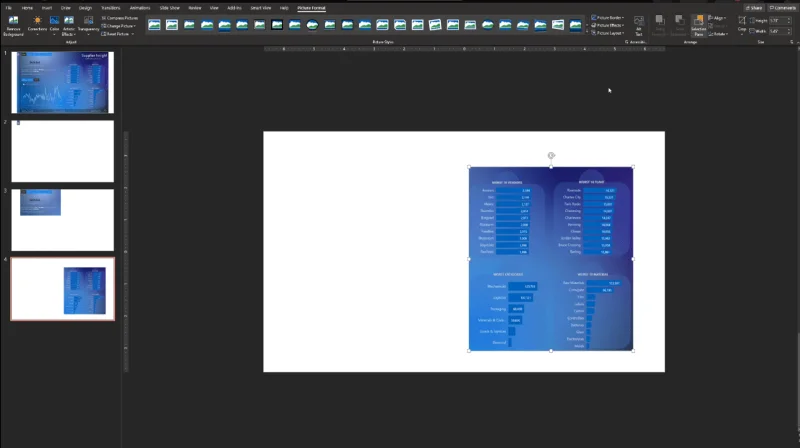
Task: Expand the Picture Styles gallery more arrow
Action: (587, 33)
